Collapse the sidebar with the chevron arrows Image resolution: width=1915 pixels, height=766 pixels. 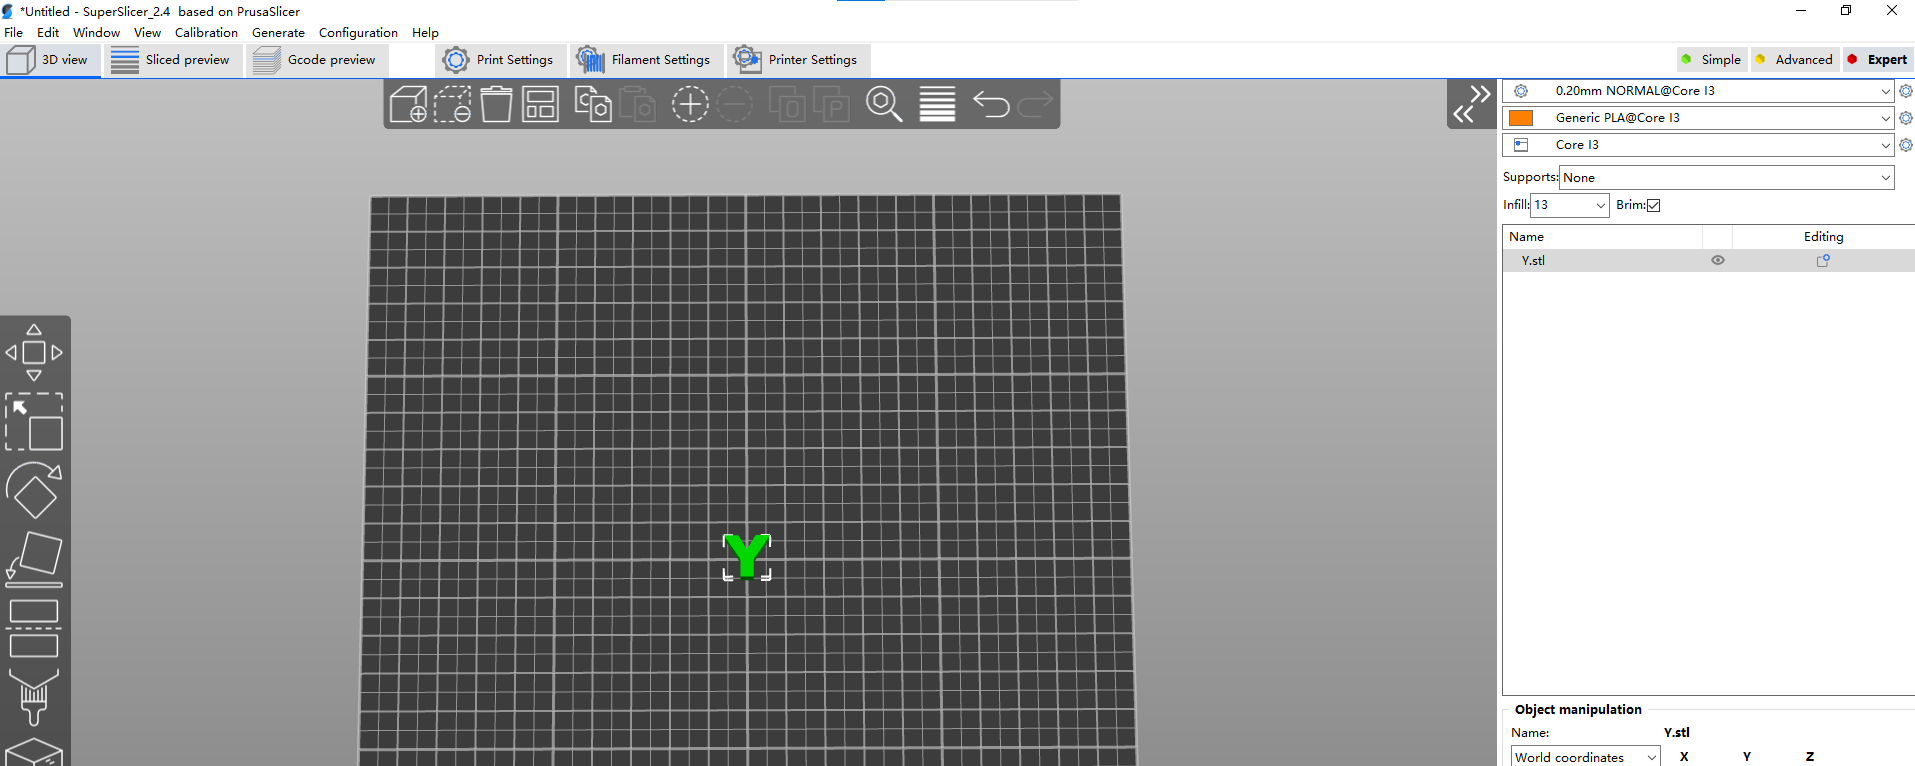pos(1471,104)
